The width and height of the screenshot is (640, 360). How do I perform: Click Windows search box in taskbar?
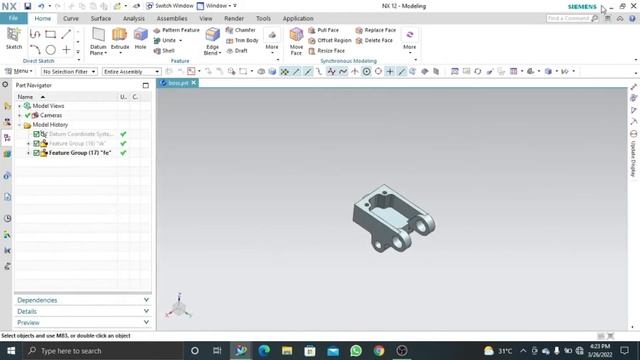(x=102, y=351)
